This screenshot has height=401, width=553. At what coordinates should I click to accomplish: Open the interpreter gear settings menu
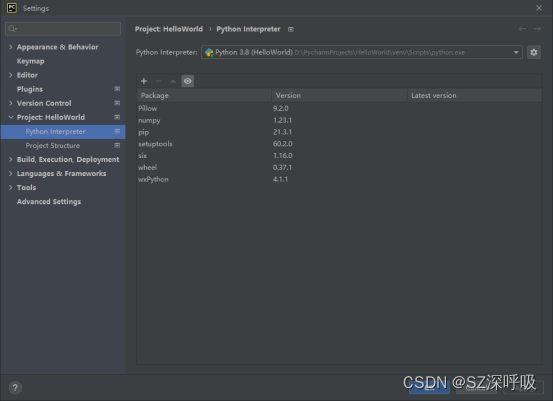534,52
